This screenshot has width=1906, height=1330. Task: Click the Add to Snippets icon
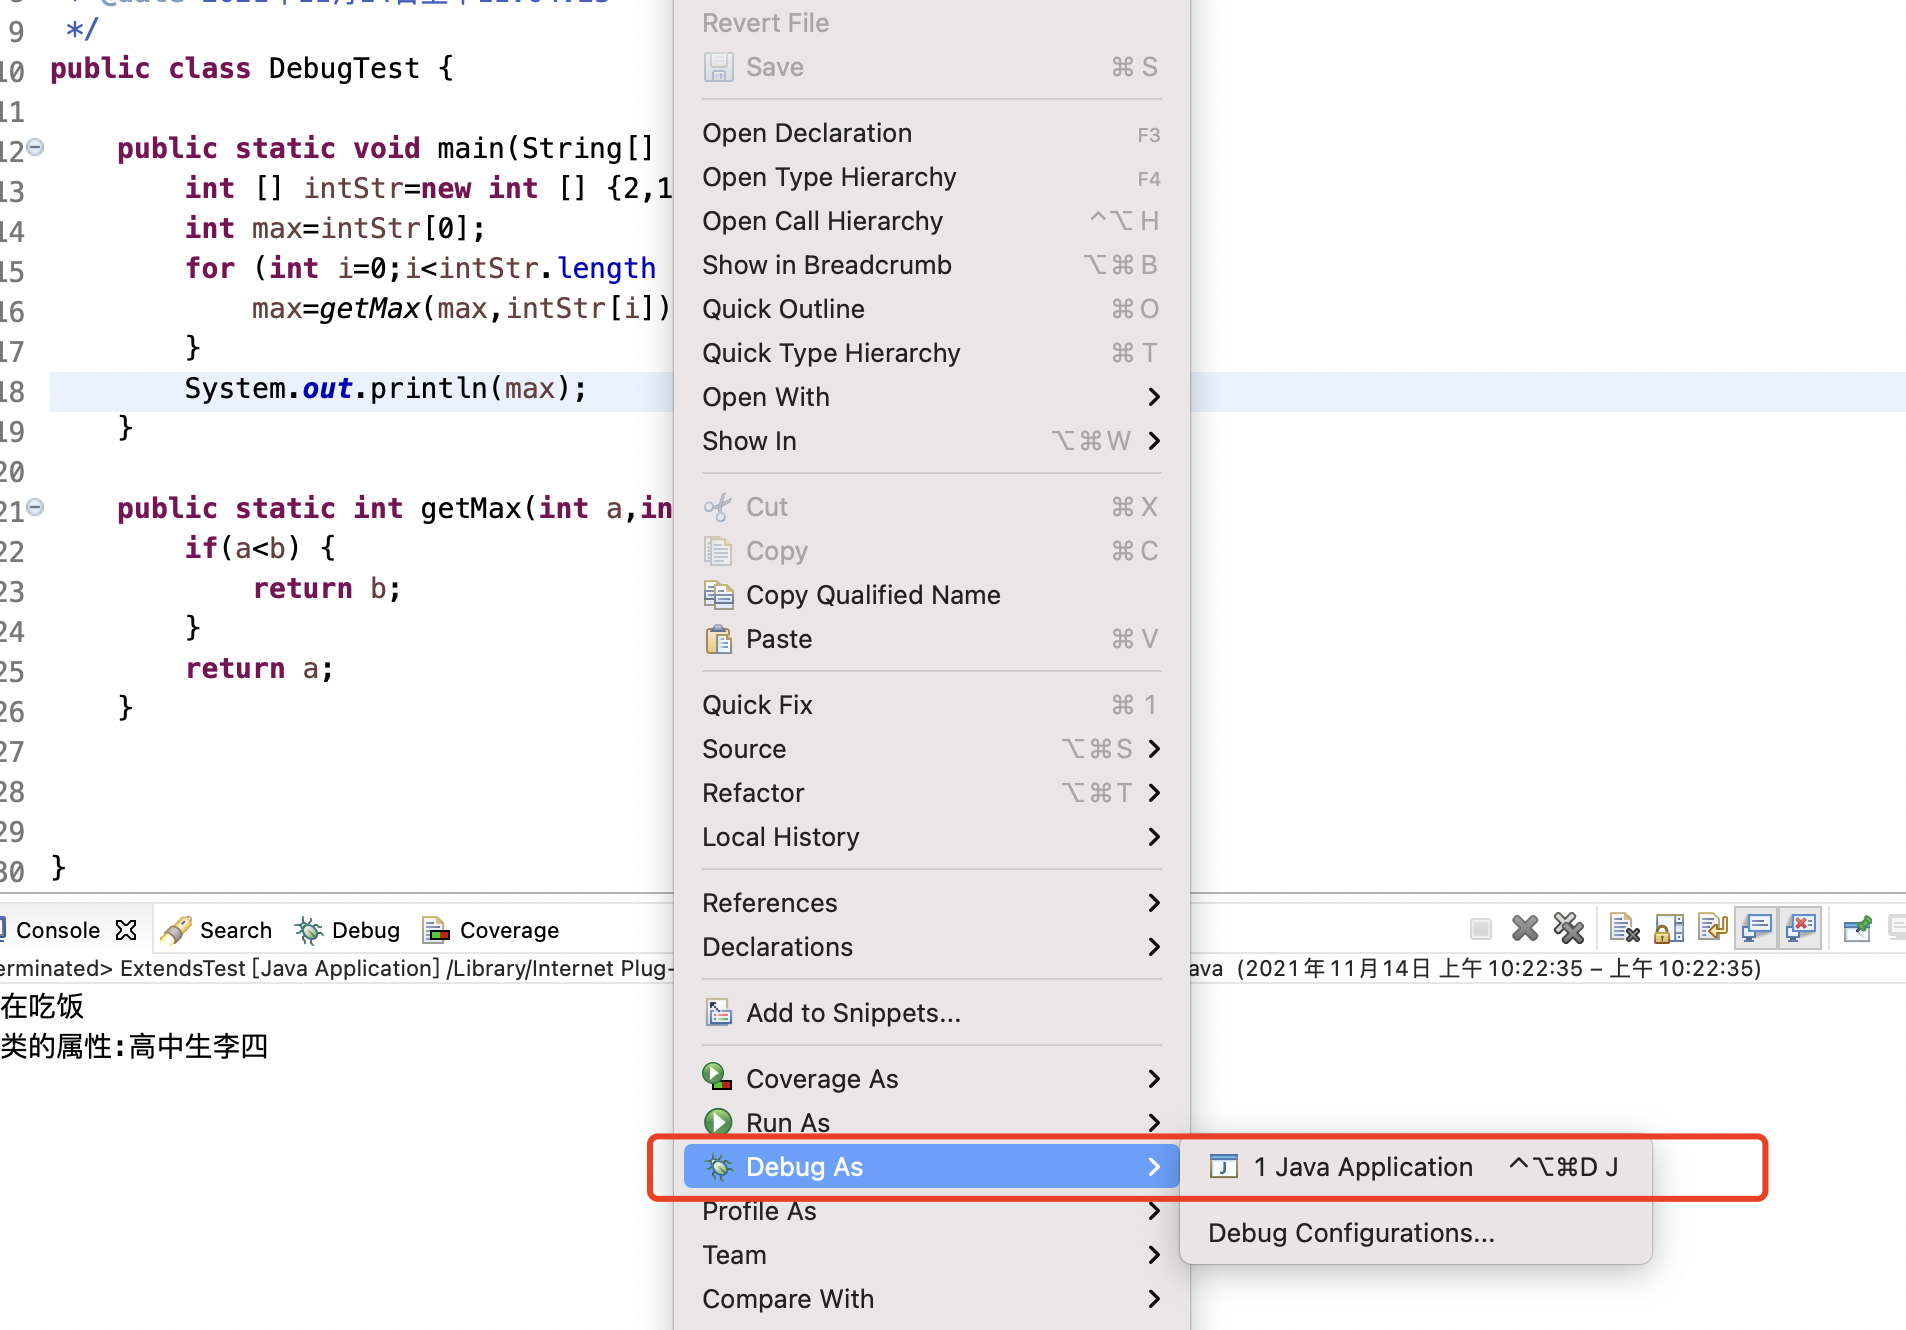[x=718, y=1013]
